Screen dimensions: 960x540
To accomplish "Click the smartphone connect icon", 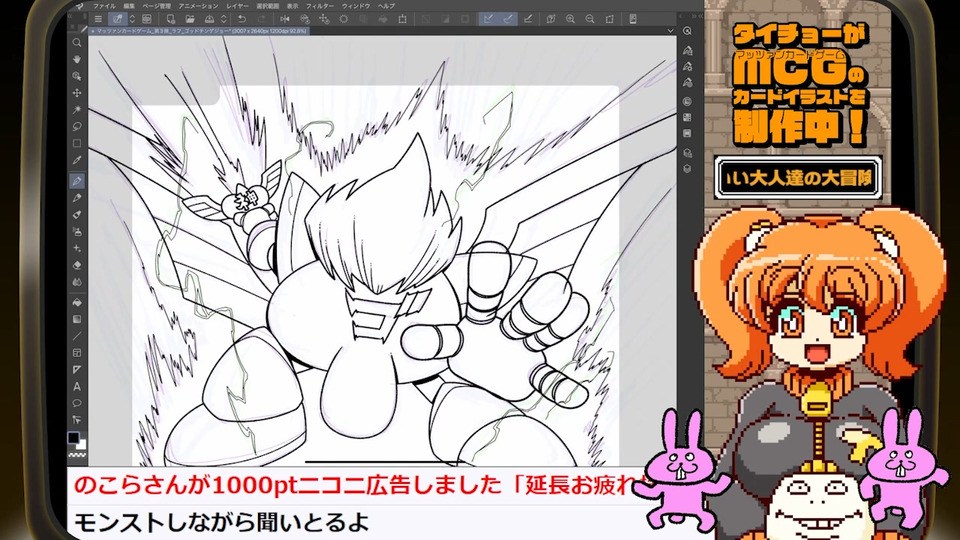I will 633,19.
